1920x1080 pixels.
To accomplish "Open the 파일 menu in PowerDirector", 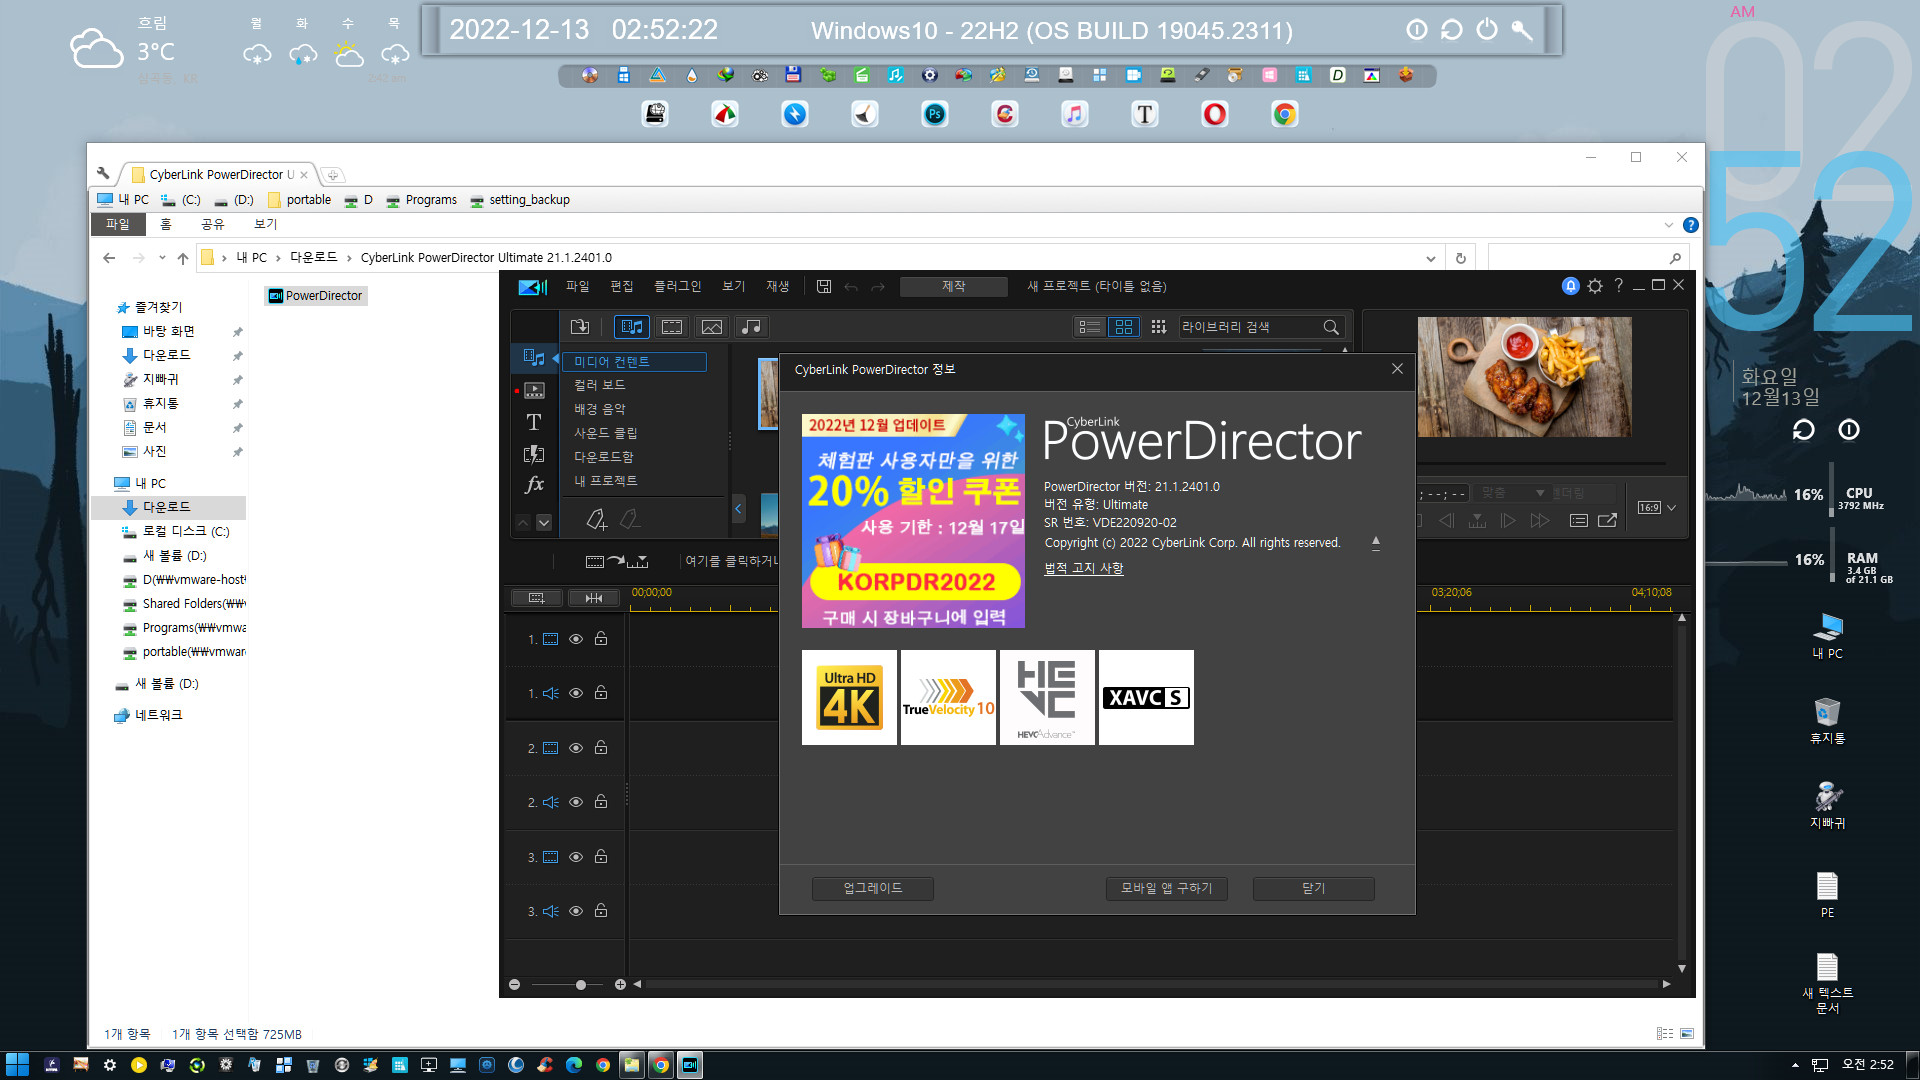I will pyautogui.click(x=577, y=286).
